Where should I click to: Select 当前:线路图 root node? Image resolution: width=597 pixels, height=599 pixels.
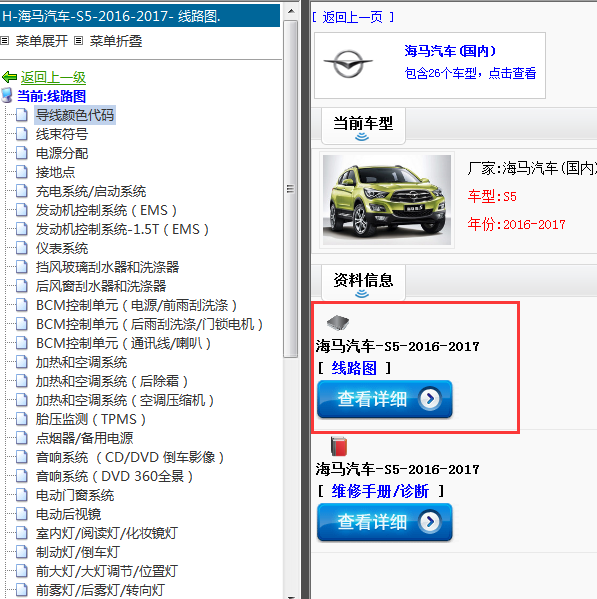52,96
